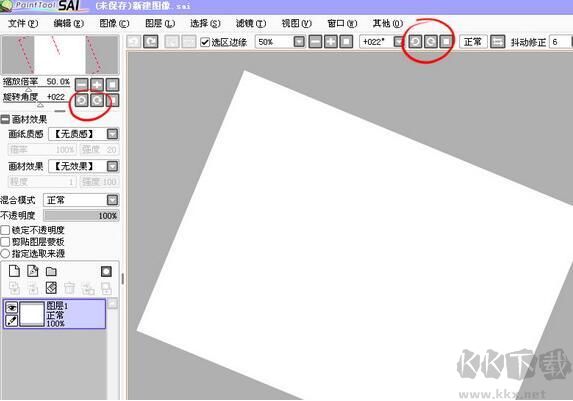573x401 pixels.
Task: Open the 画纸质感 dropdown
Action: point(113,134)
